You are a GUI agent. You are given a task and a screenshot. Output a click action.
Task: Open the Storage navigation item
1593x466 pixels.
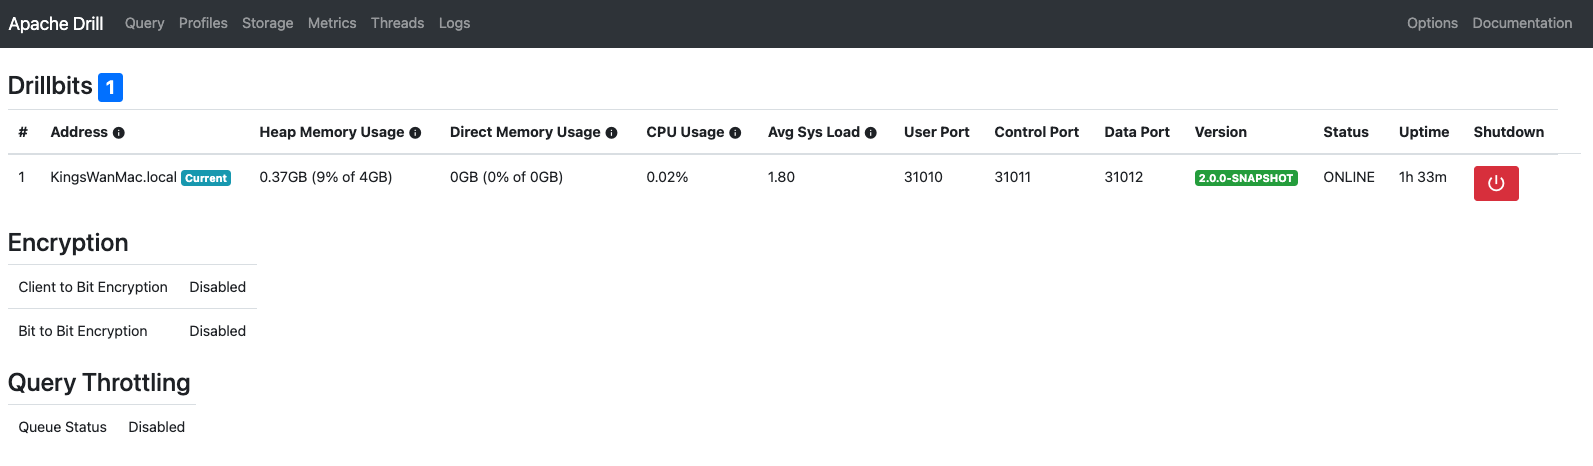[x=268, y=23]
